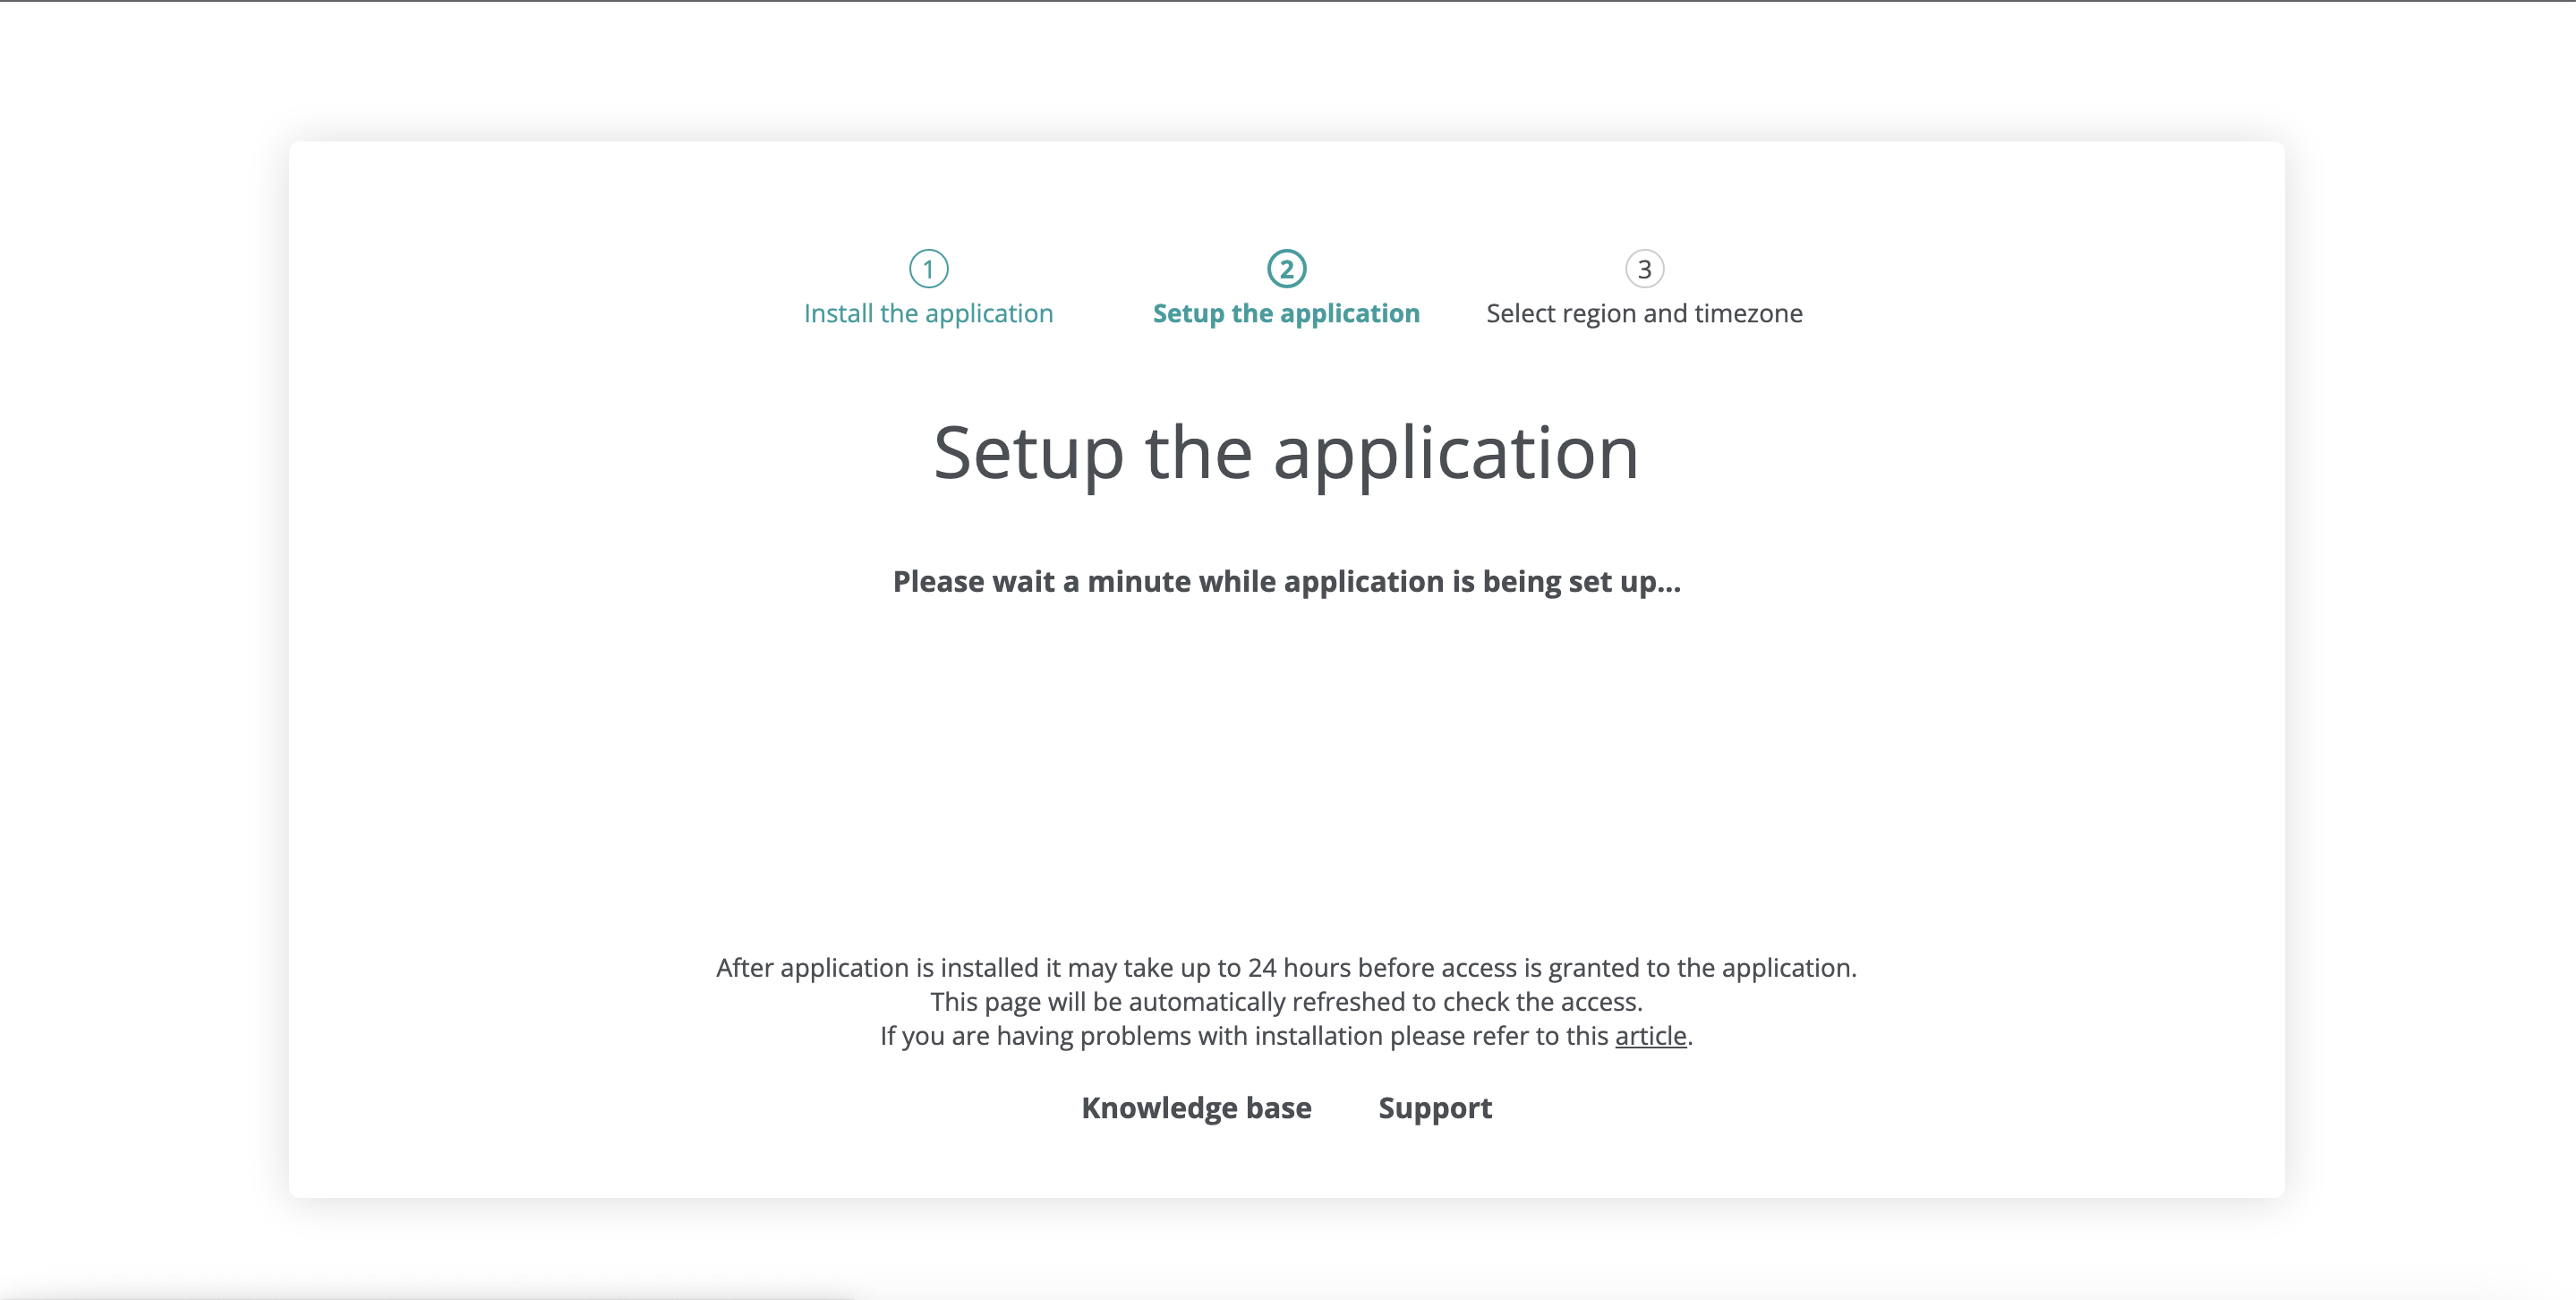Screen dimensions: 2576x1300
Task: Click the step 3 circle icon
Action: pos(1644,268)
